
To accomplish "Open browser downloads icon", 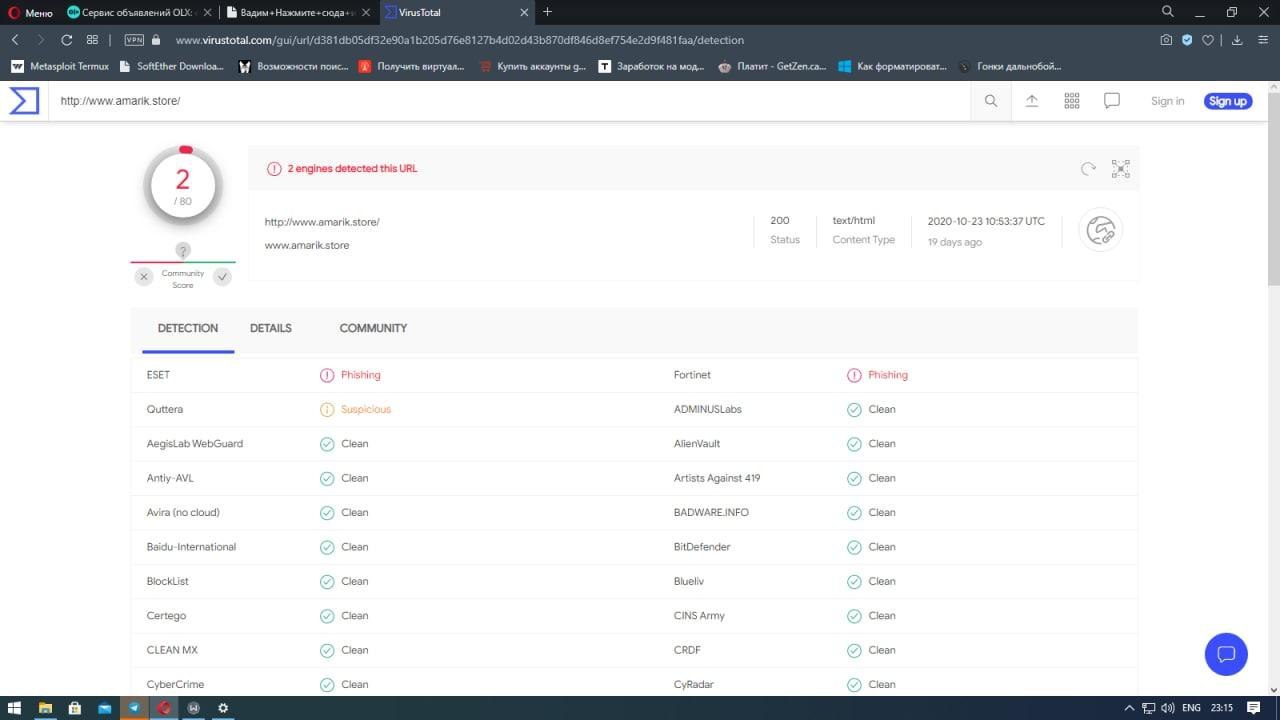I will pyautogui.click(x=1237, y=40).
